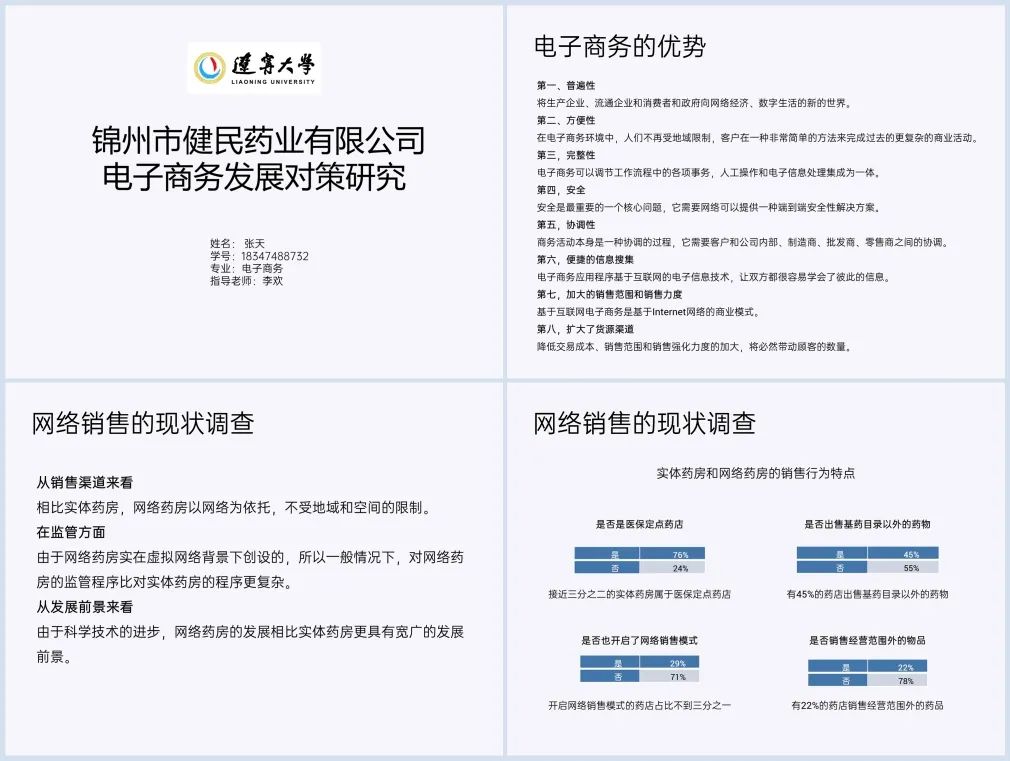Click the 76% bar value
The height and width of the screenshot is (761, 1010).
(680, 554)
